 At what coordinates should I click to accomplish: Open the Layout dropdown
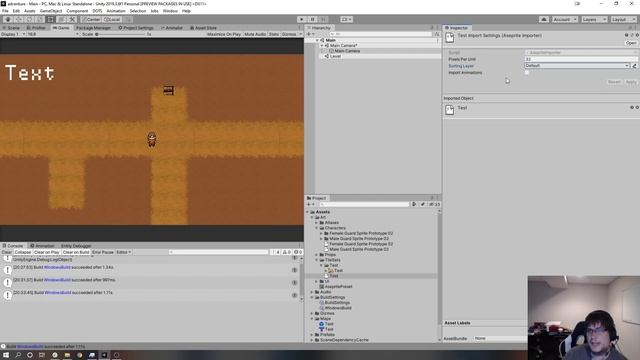tap(623, 19)
